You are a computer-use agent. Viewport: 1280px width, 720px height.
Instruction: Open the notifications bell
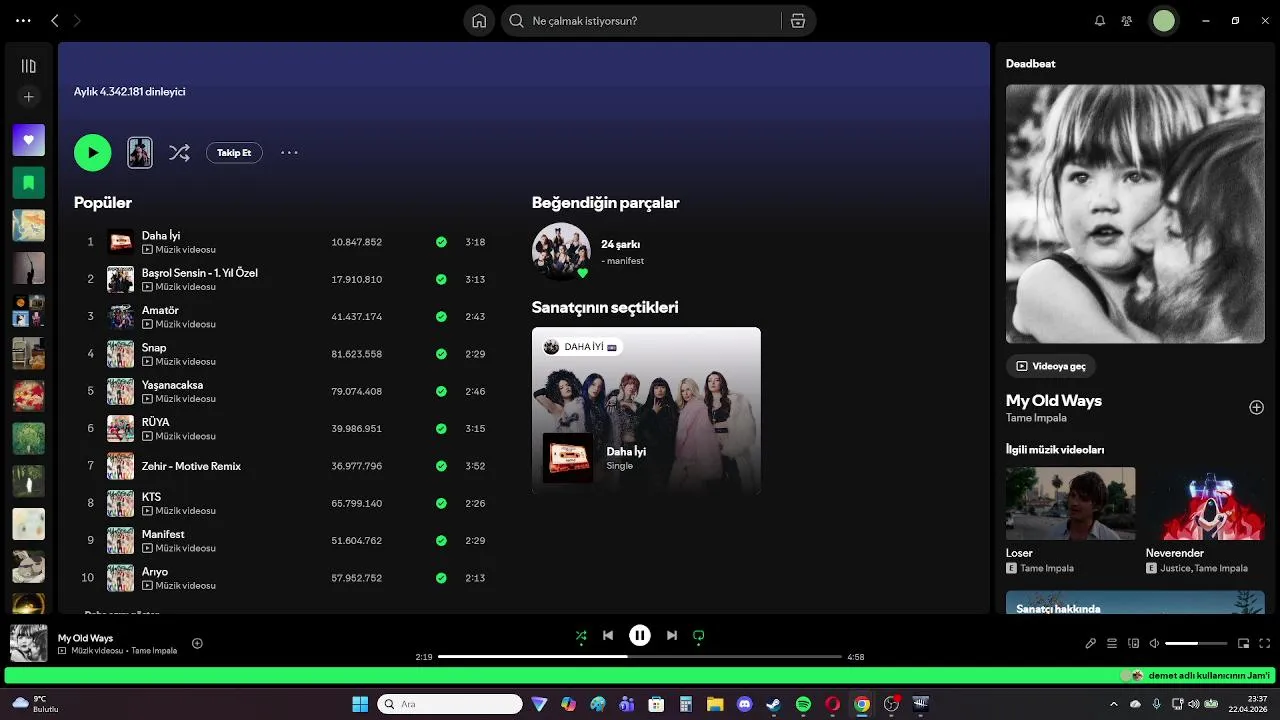pos(1100,21)
